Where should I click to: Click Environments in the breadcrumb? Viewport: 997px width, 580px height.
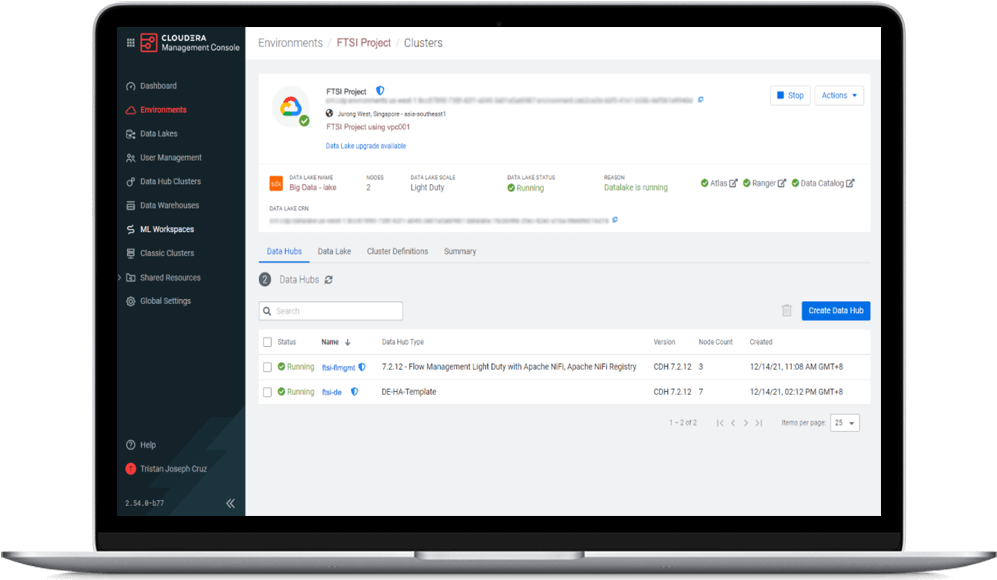pyautogui.click(x=291, y=43)
